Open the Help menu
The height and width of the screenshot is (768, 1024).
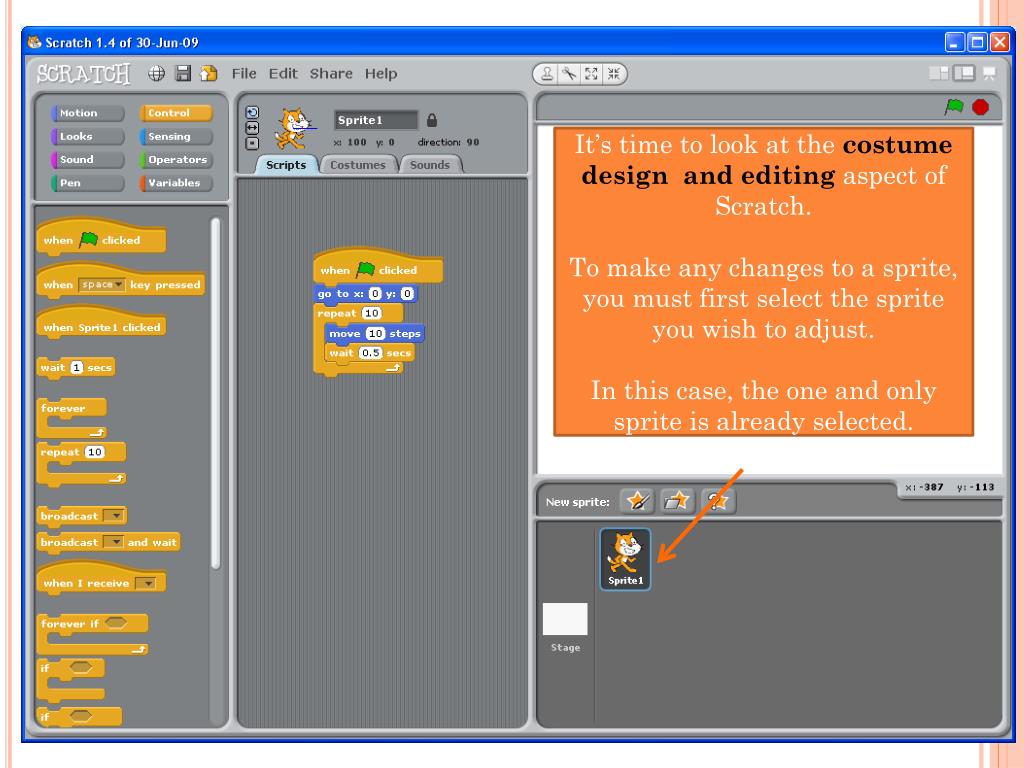point(381,74)
